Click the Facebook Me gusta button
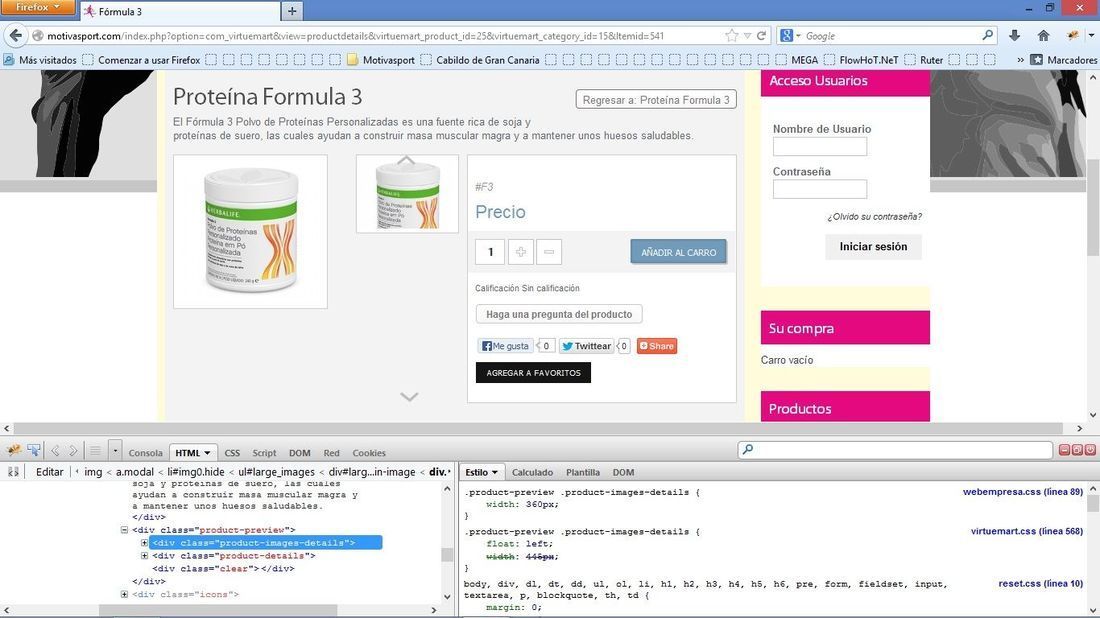The image size is (1100, 618). pos(506,346)
